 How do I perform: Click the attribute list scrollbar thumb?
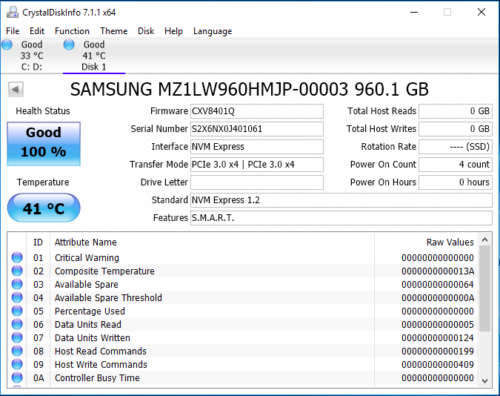coord(485,289)
